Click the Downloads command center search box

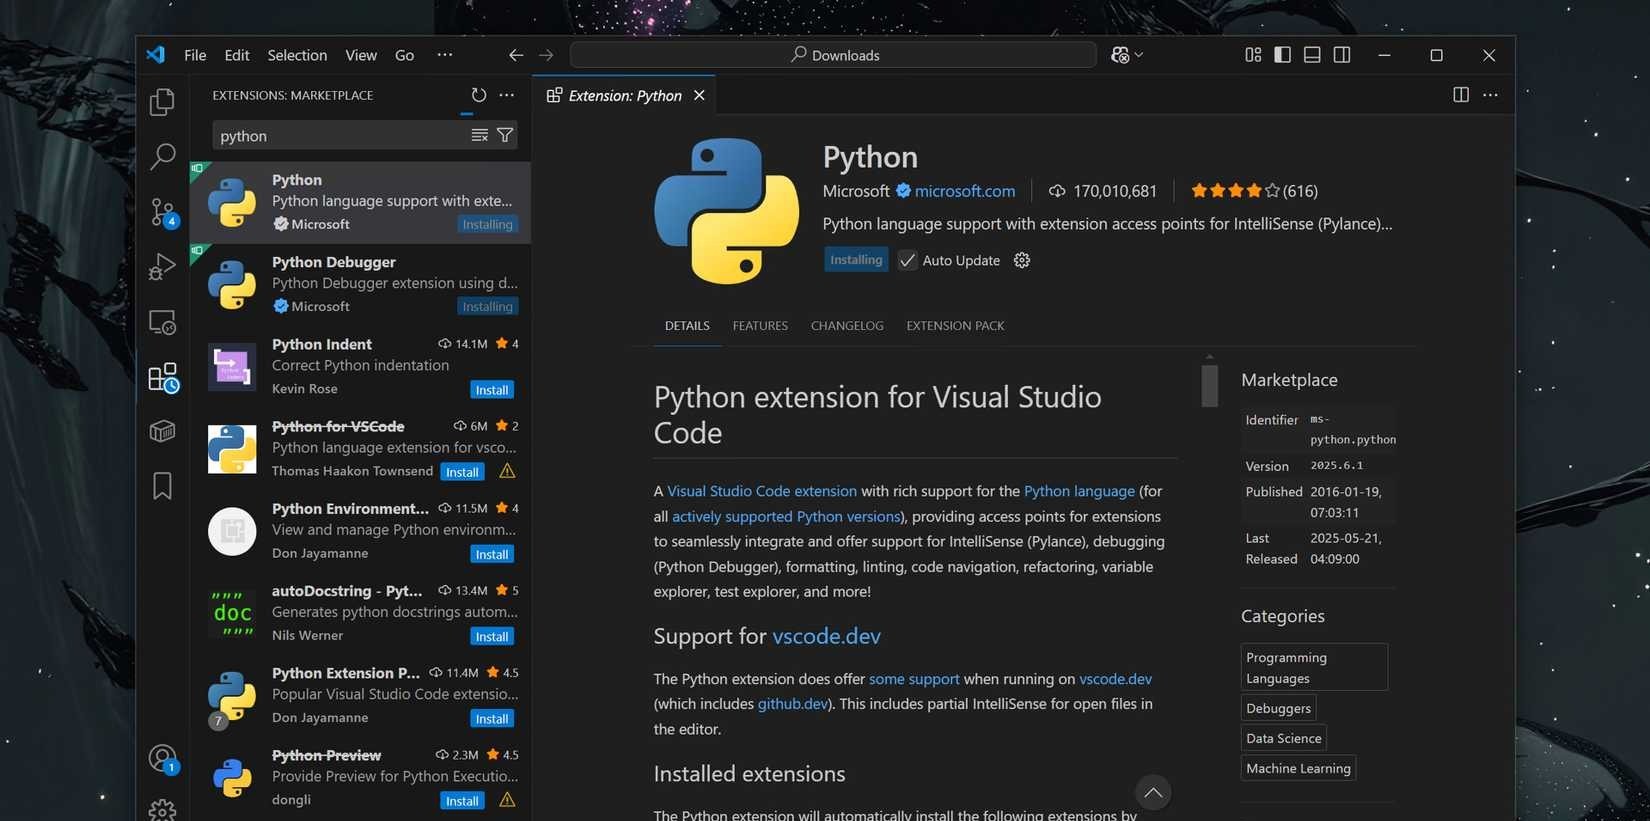(x=834, y=55)
